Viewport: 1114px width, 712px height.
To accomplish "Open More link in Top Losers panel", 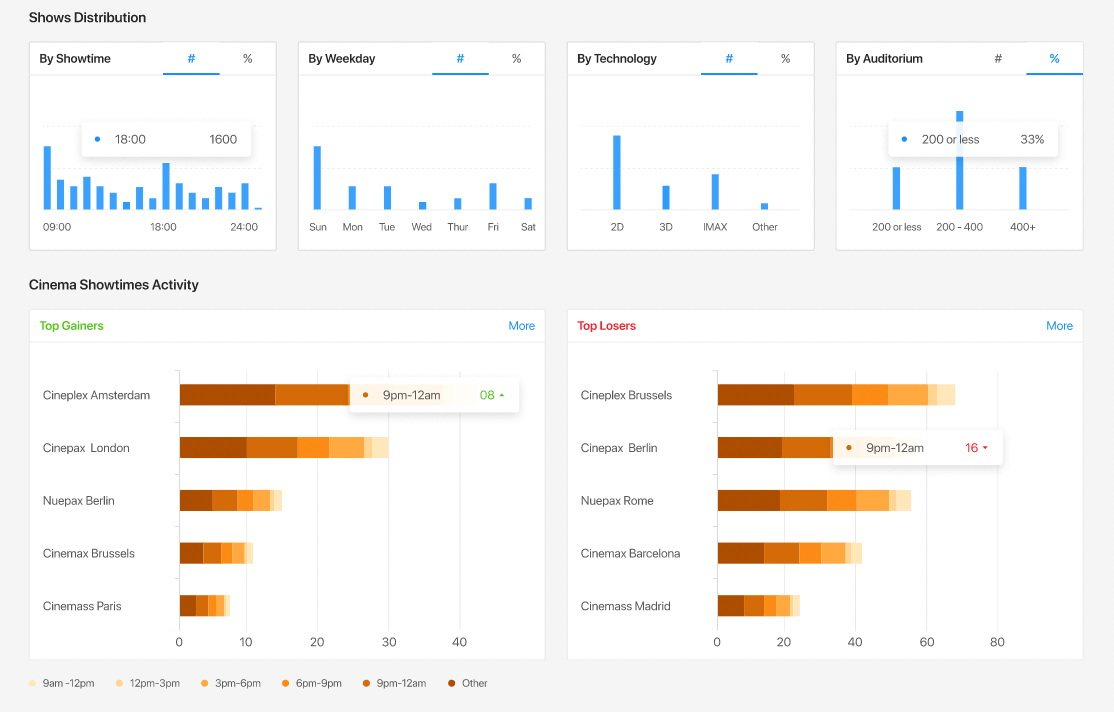I will tap(1059, 325).
